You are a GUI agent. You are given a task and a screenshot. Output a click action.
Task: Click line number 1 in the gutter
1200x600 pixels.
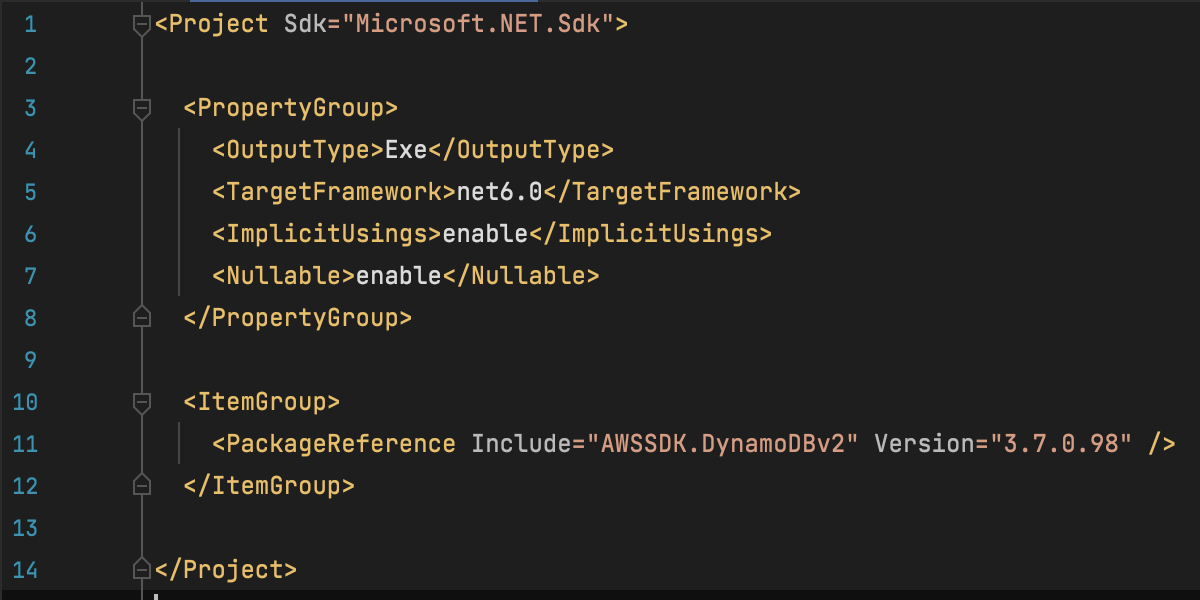click(x=30, y=24)
